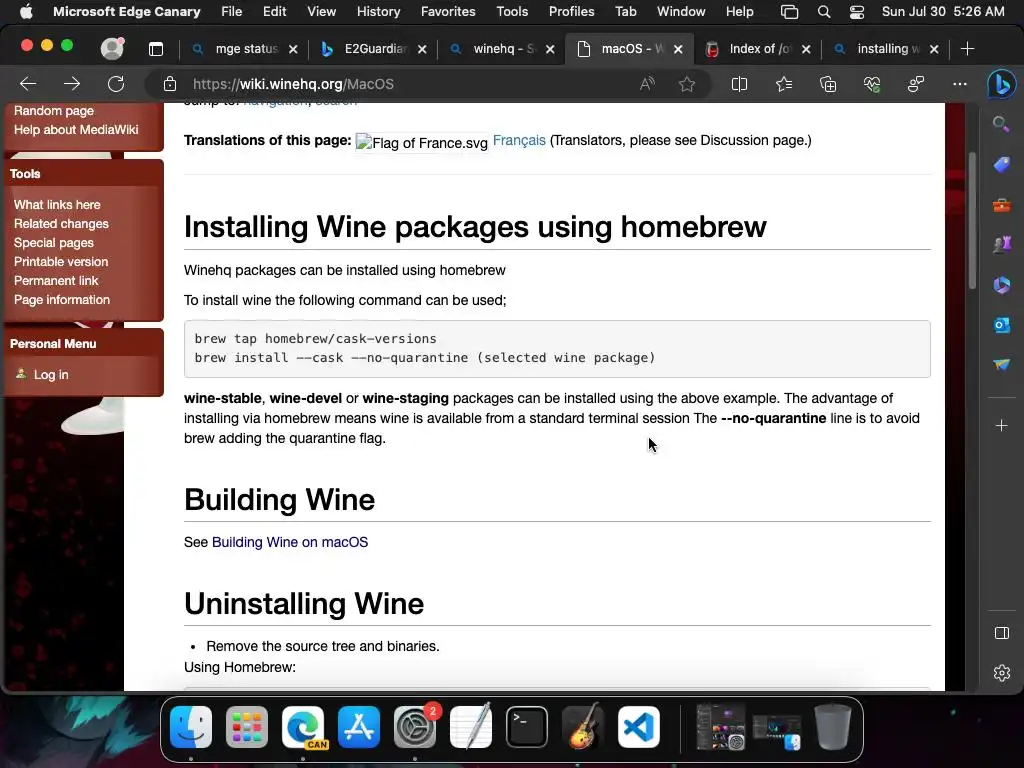Open Terminal from the Dock

(x=526, y=727)
